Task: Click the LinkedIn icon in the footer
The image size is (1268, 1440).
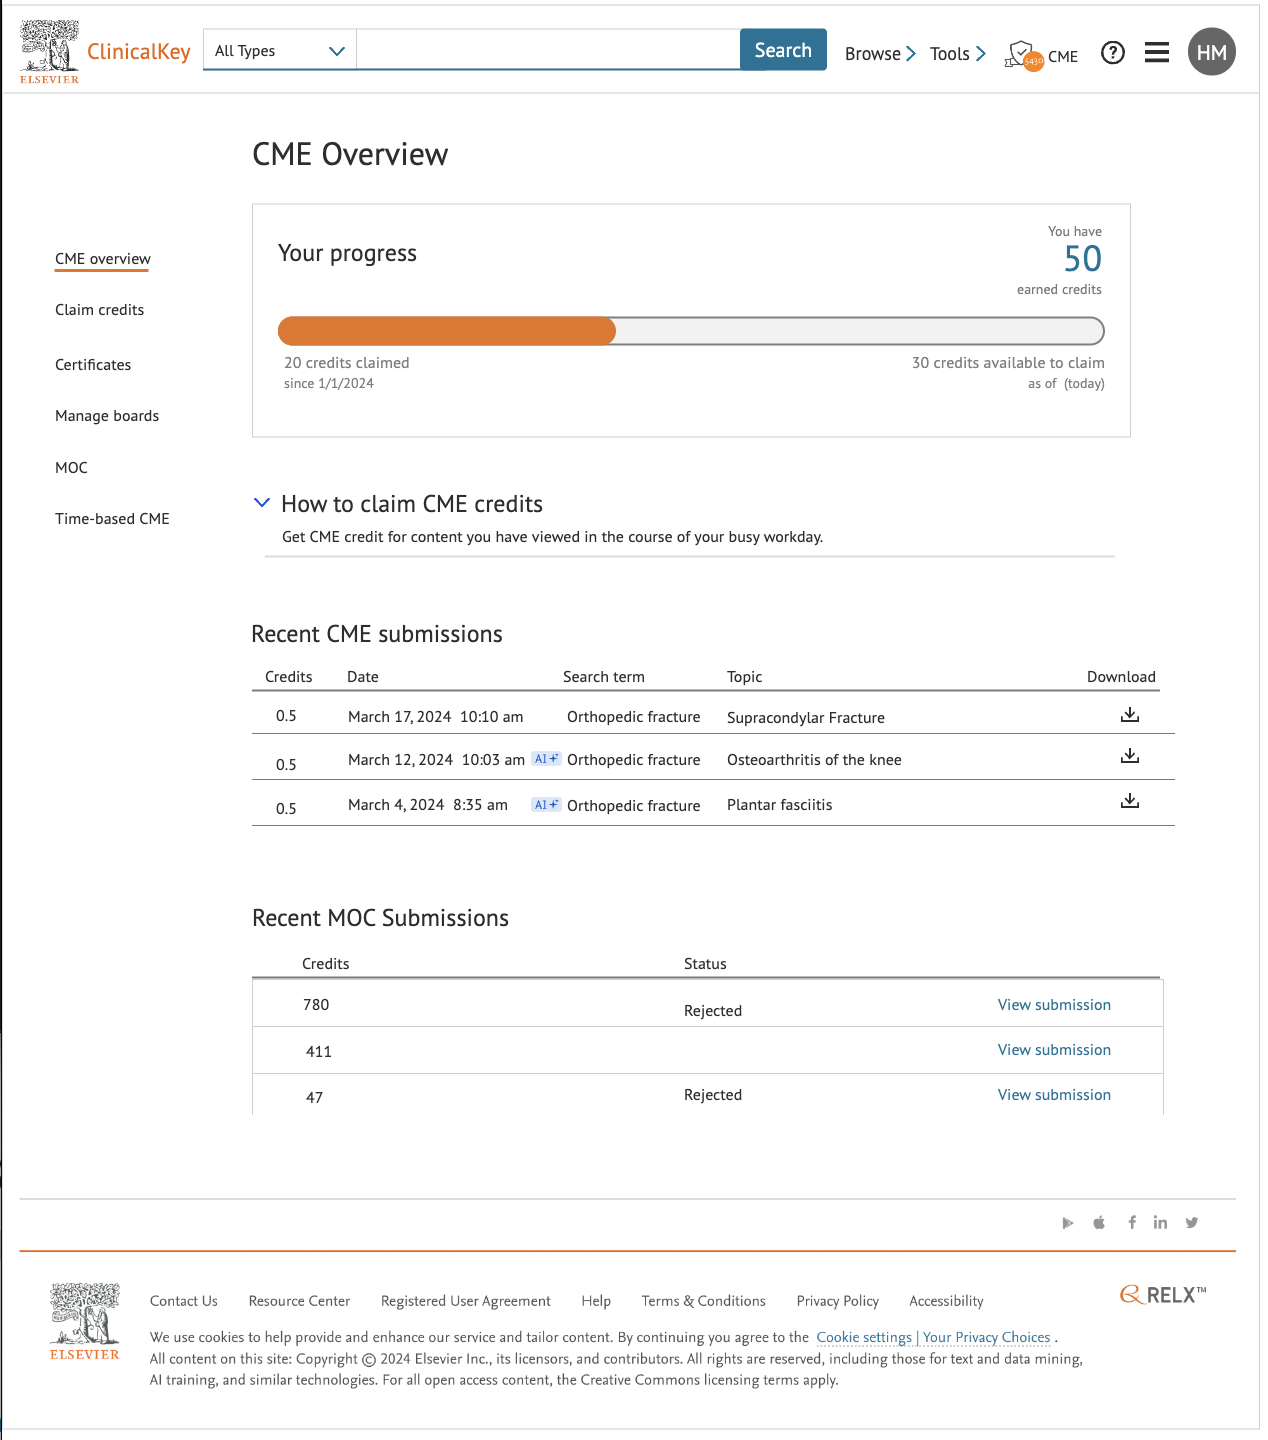Action: (x=1160, y=1222)
